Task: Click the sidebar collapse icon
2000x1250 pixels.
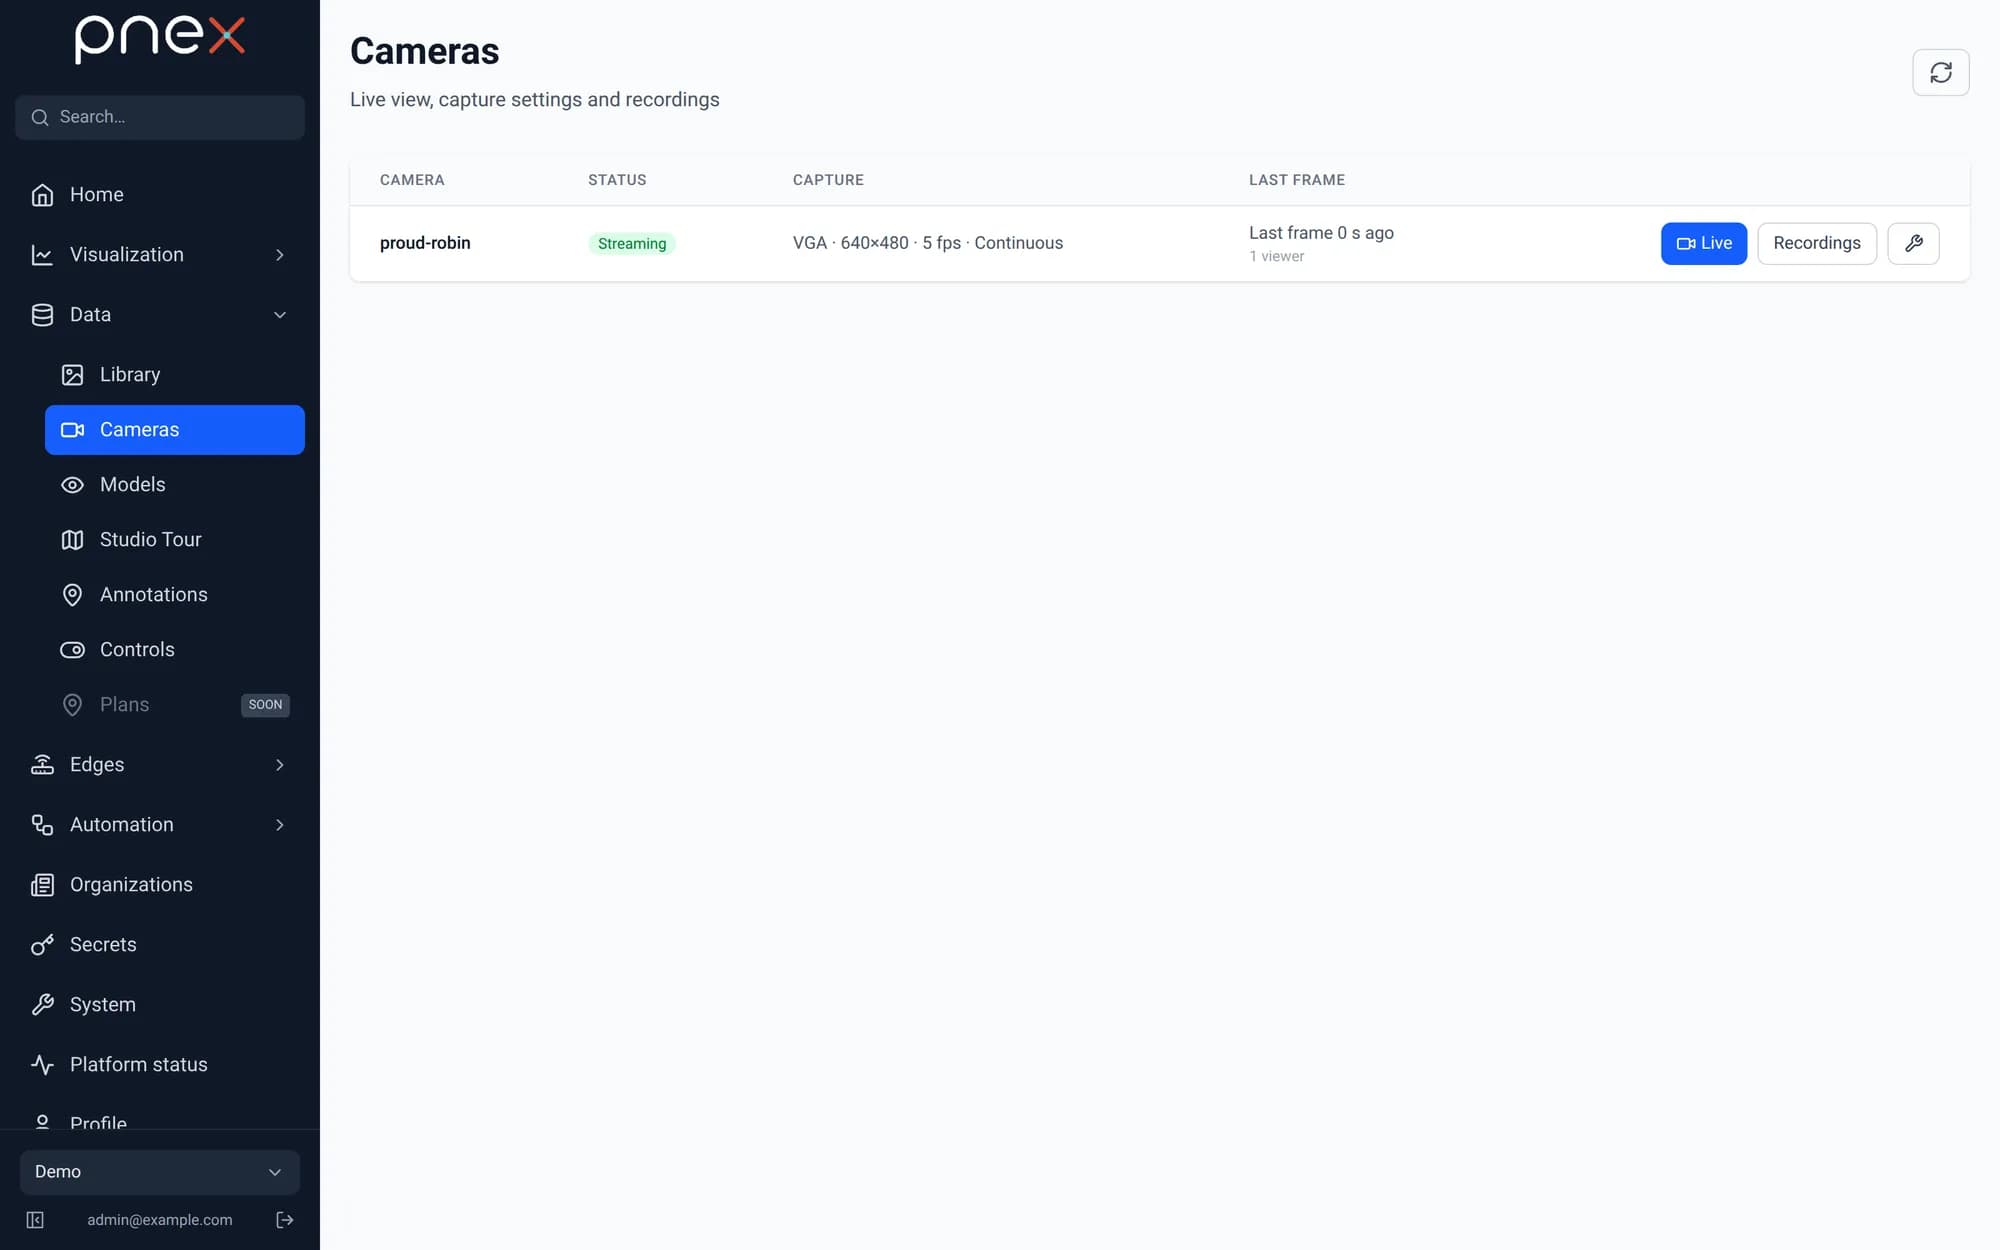Action: pos(35,1220)
